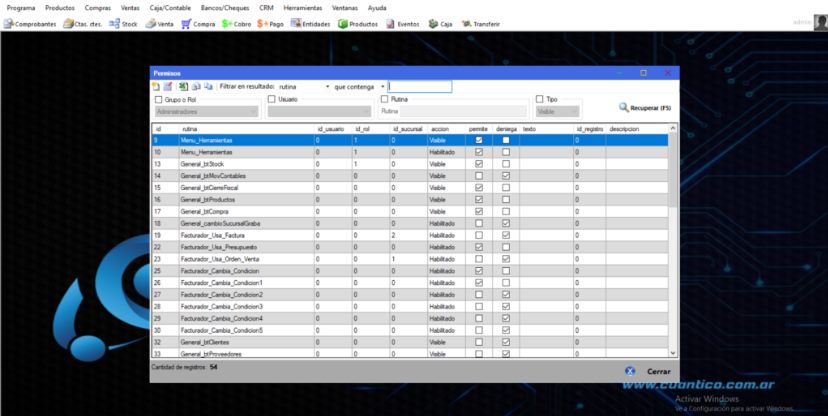The image size is (828, 416).
Task: Click the grid's vertical scrollbar thumb
Action: 673,169
